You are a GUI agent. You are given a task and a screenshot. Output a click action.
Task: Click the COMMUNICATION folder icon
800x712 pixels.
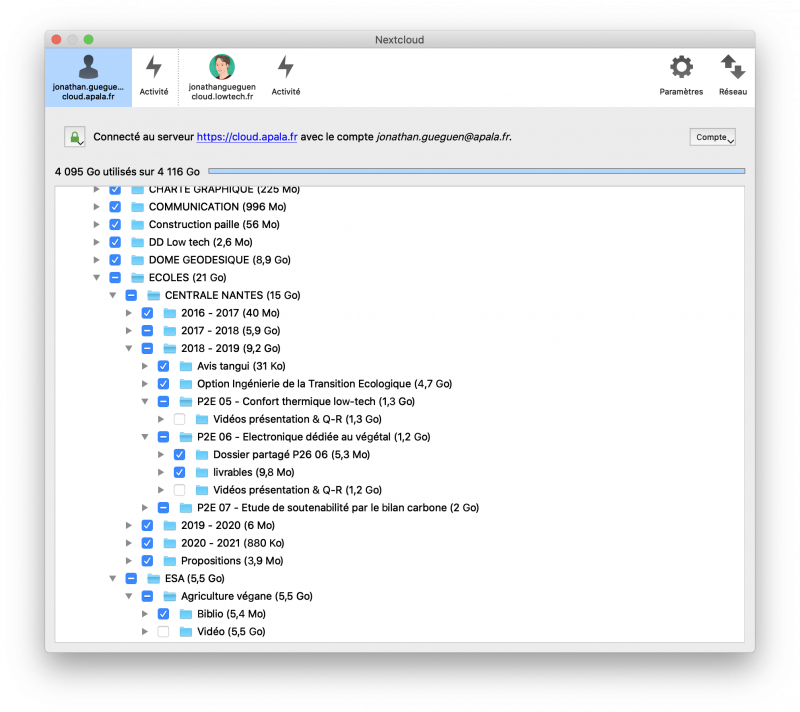[135, 207]
